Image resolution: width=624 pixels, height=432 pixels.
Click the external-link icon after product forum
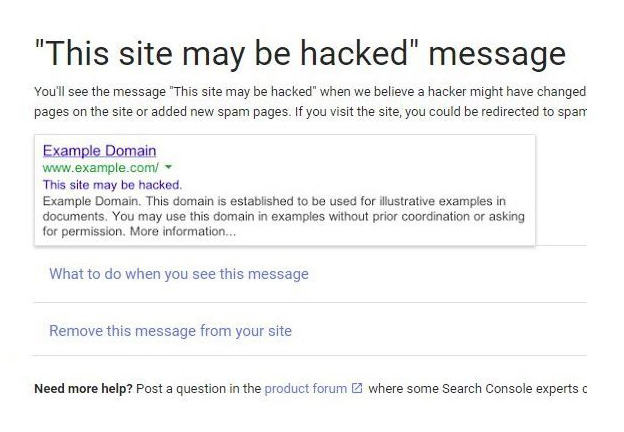click(x=357, y=388)
